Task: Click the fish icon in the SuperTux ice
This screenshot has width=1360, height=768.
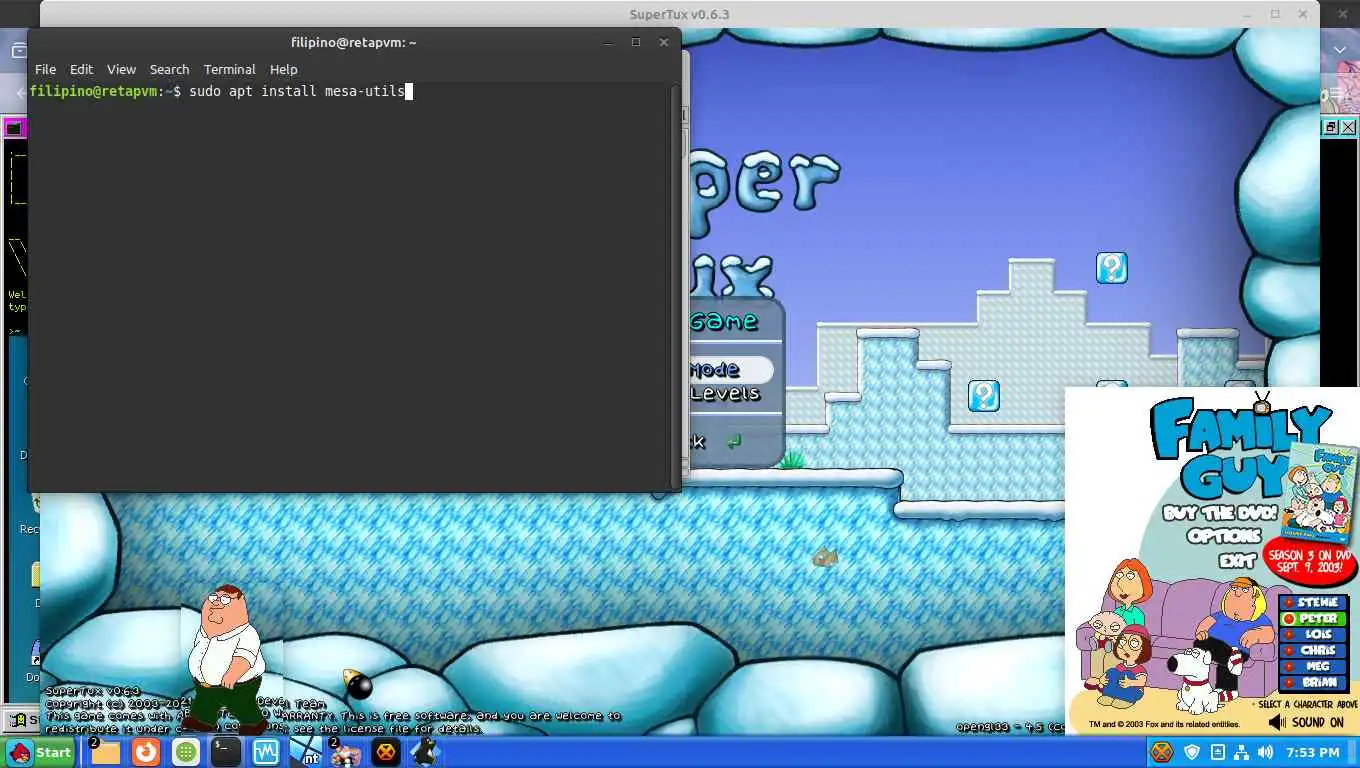Action: click(x=825, y=557)
